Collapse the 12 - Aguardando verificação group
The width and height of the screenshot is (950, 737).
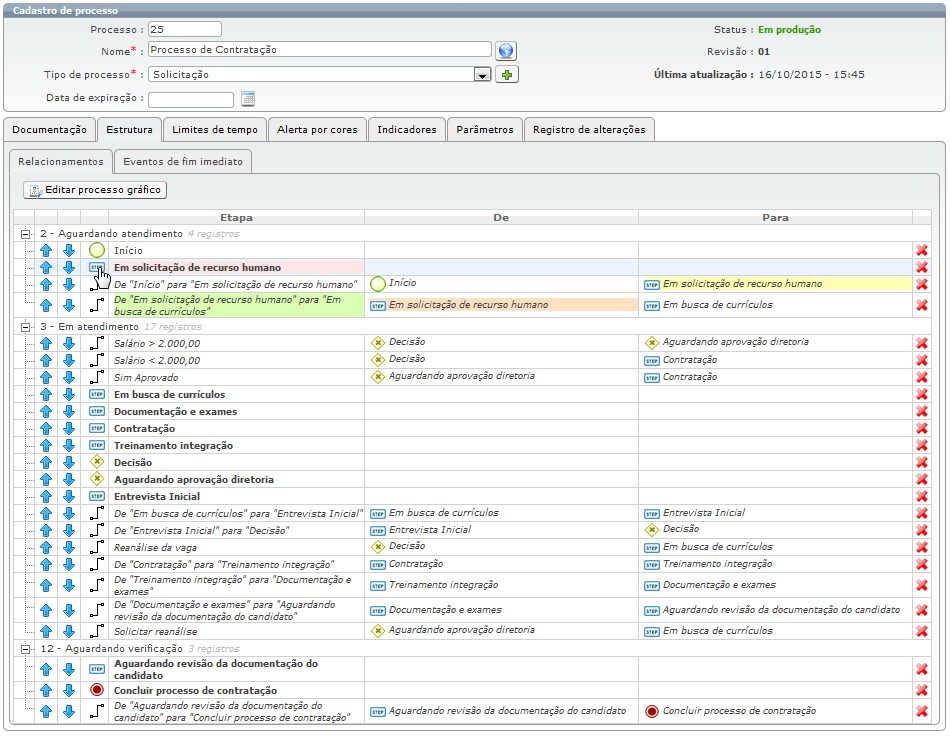pos(25,649)
